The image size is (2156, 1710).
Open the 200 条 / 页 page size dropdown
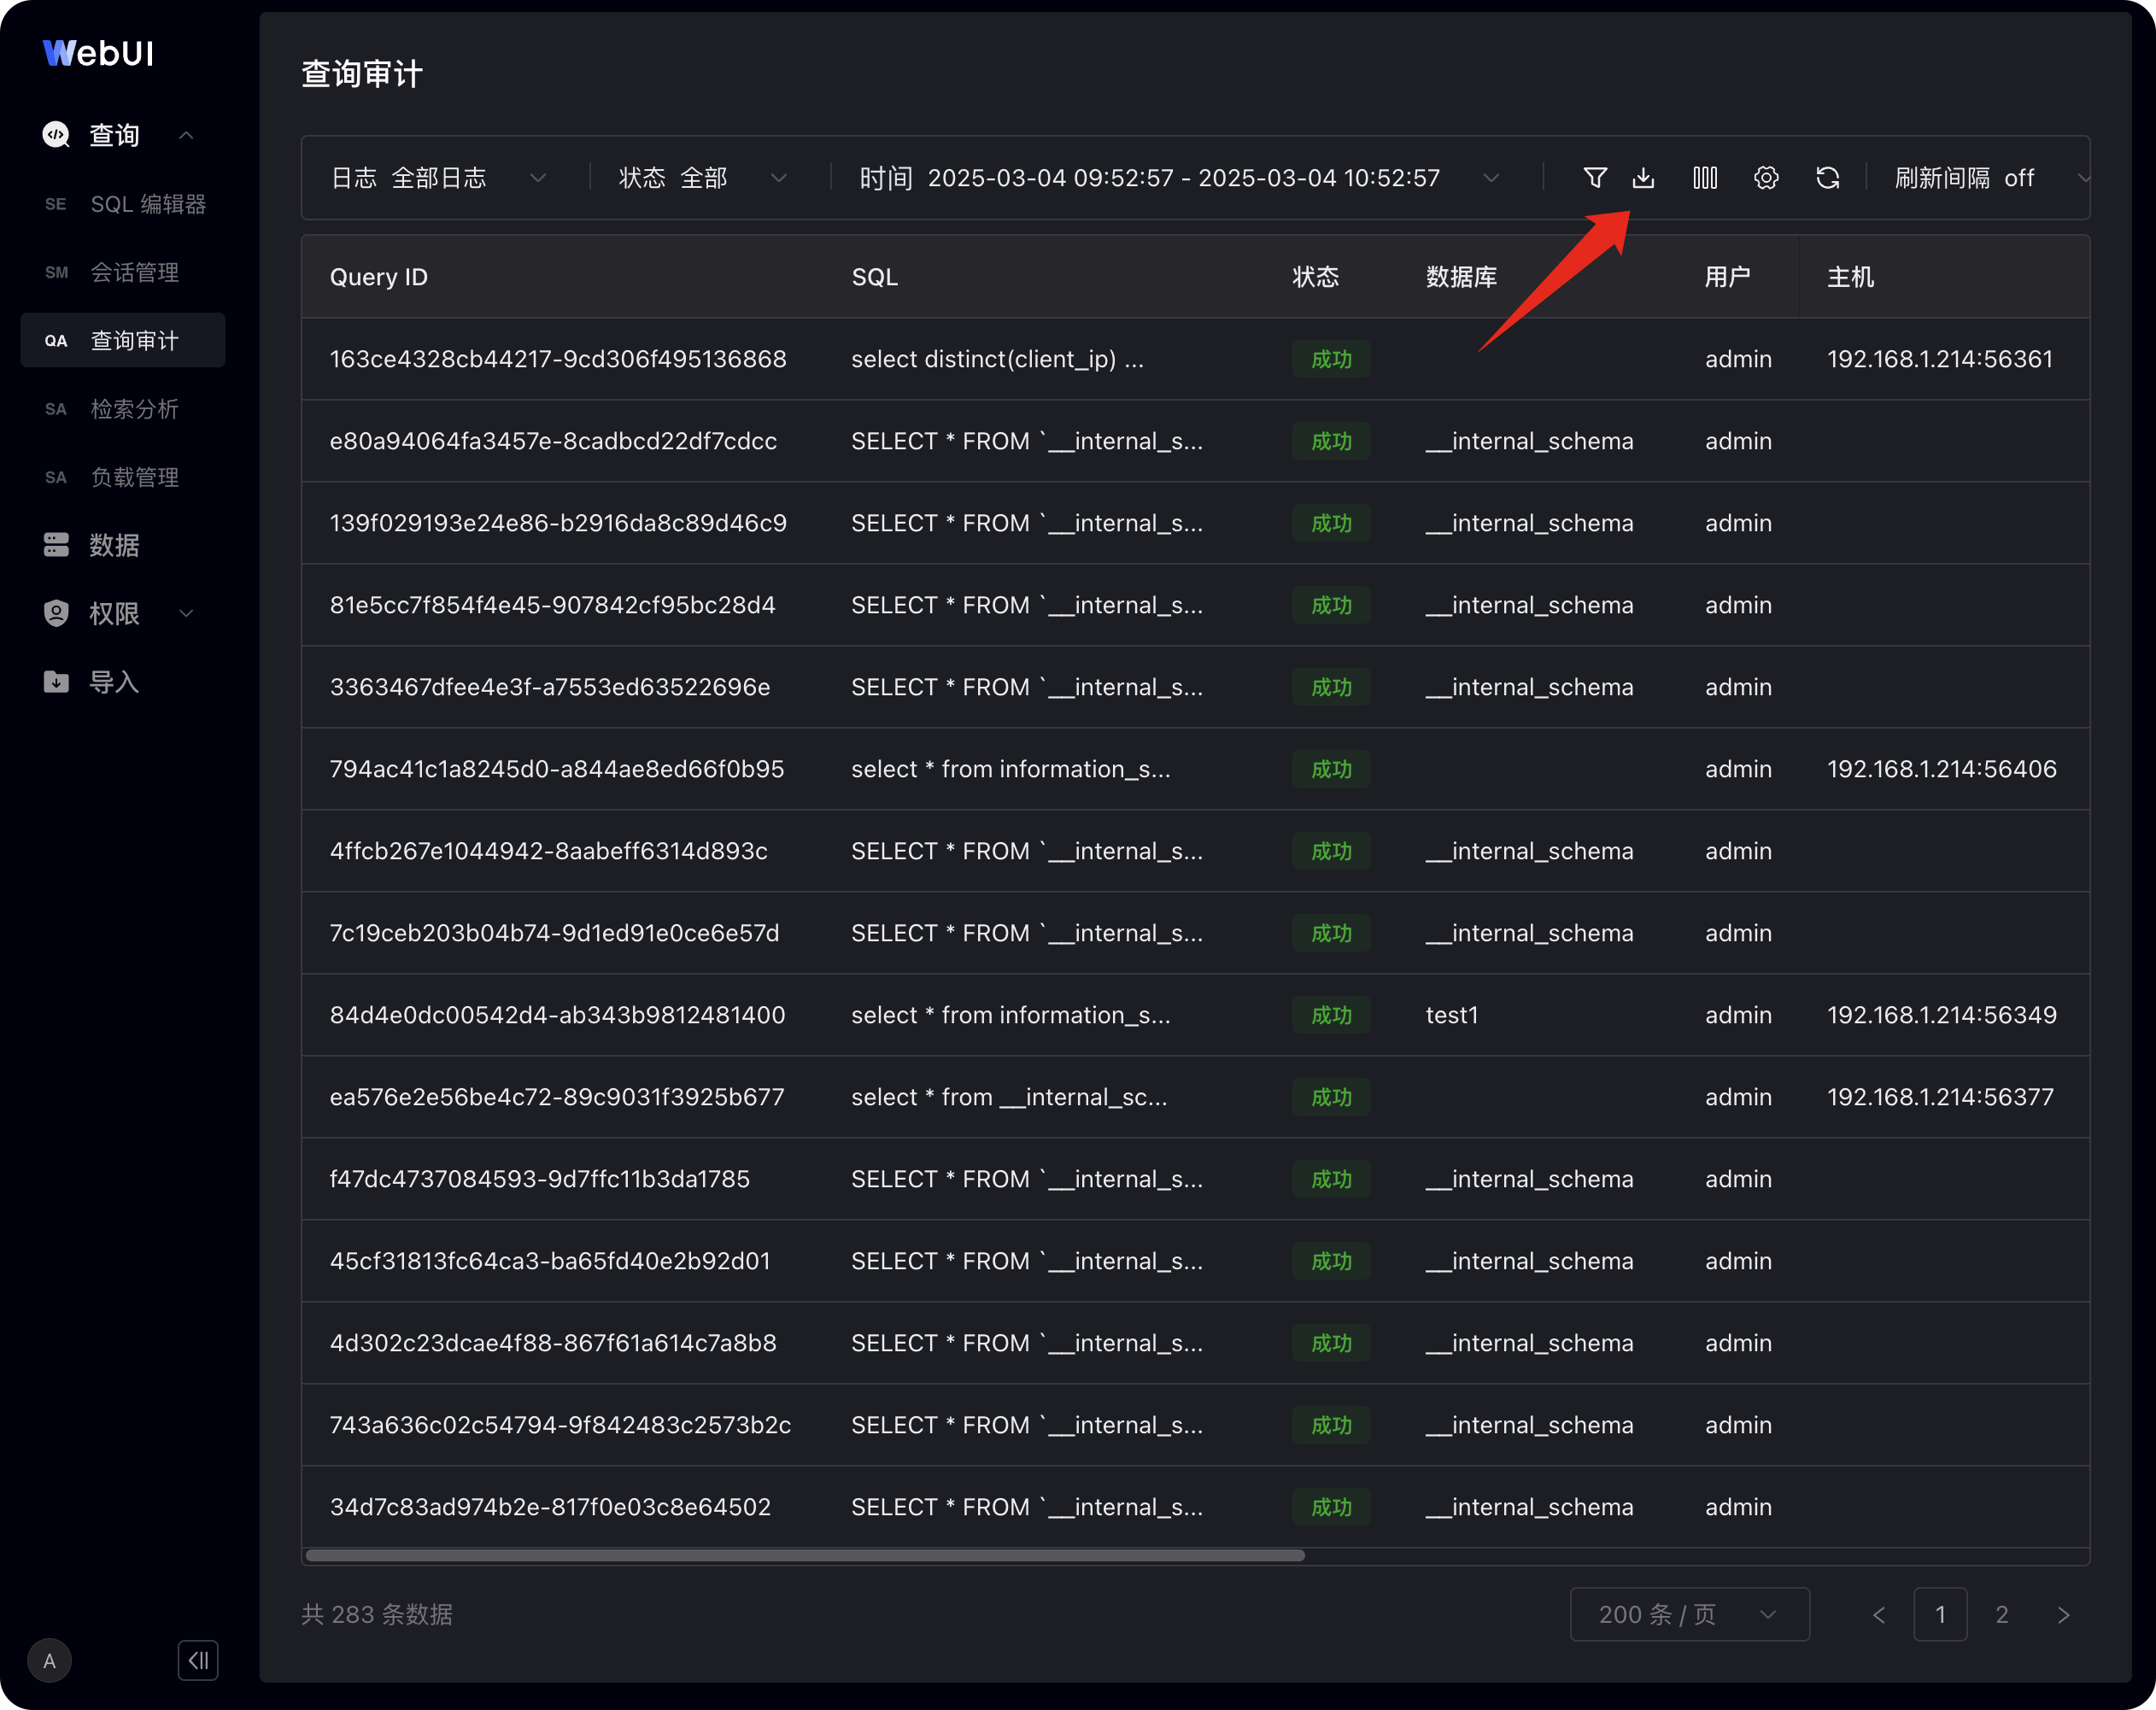(x=1689, y=1614)
